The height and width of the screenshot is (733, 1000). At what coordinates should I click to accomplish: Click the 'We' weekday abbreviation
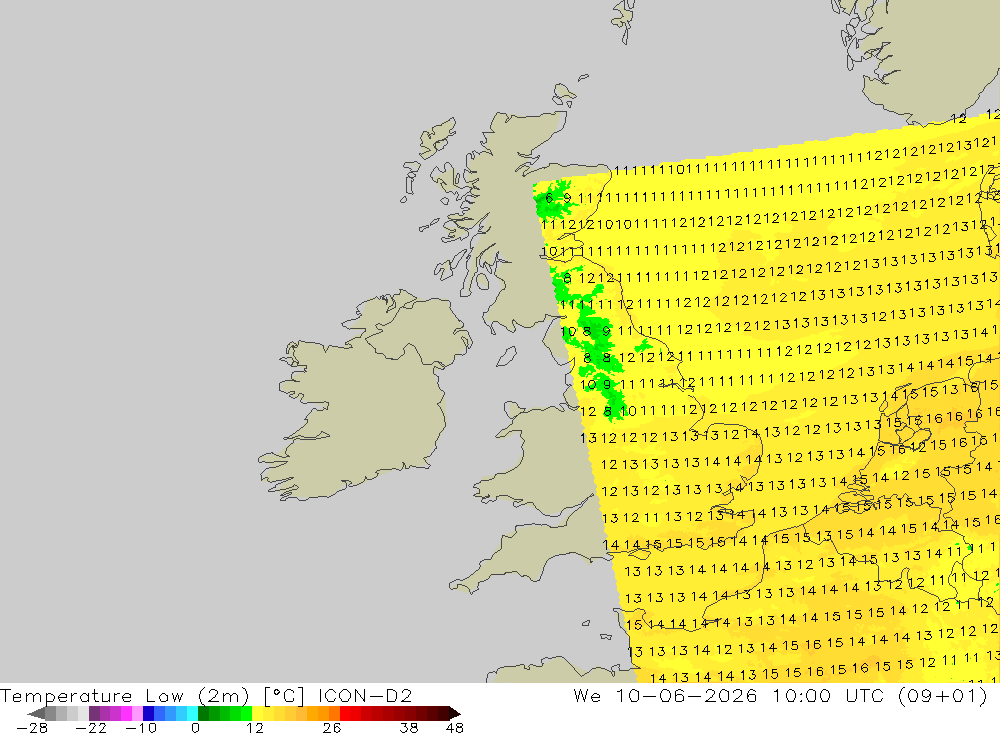(587, 695)
